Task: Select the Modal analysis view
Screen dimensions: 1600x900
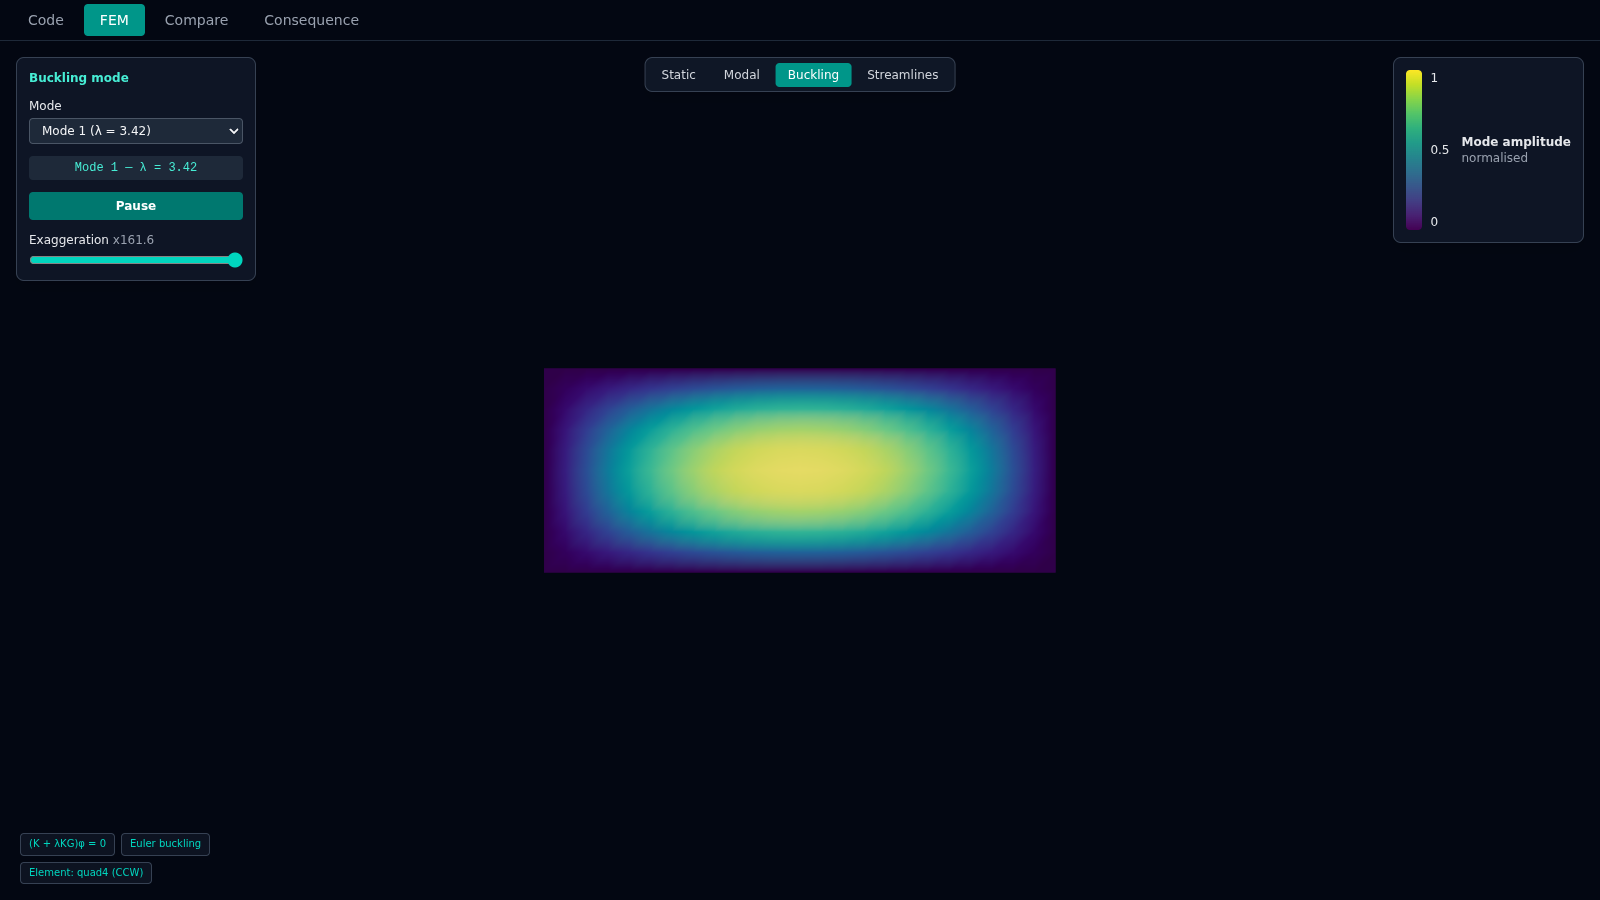Action: click(x=741, y=75)
